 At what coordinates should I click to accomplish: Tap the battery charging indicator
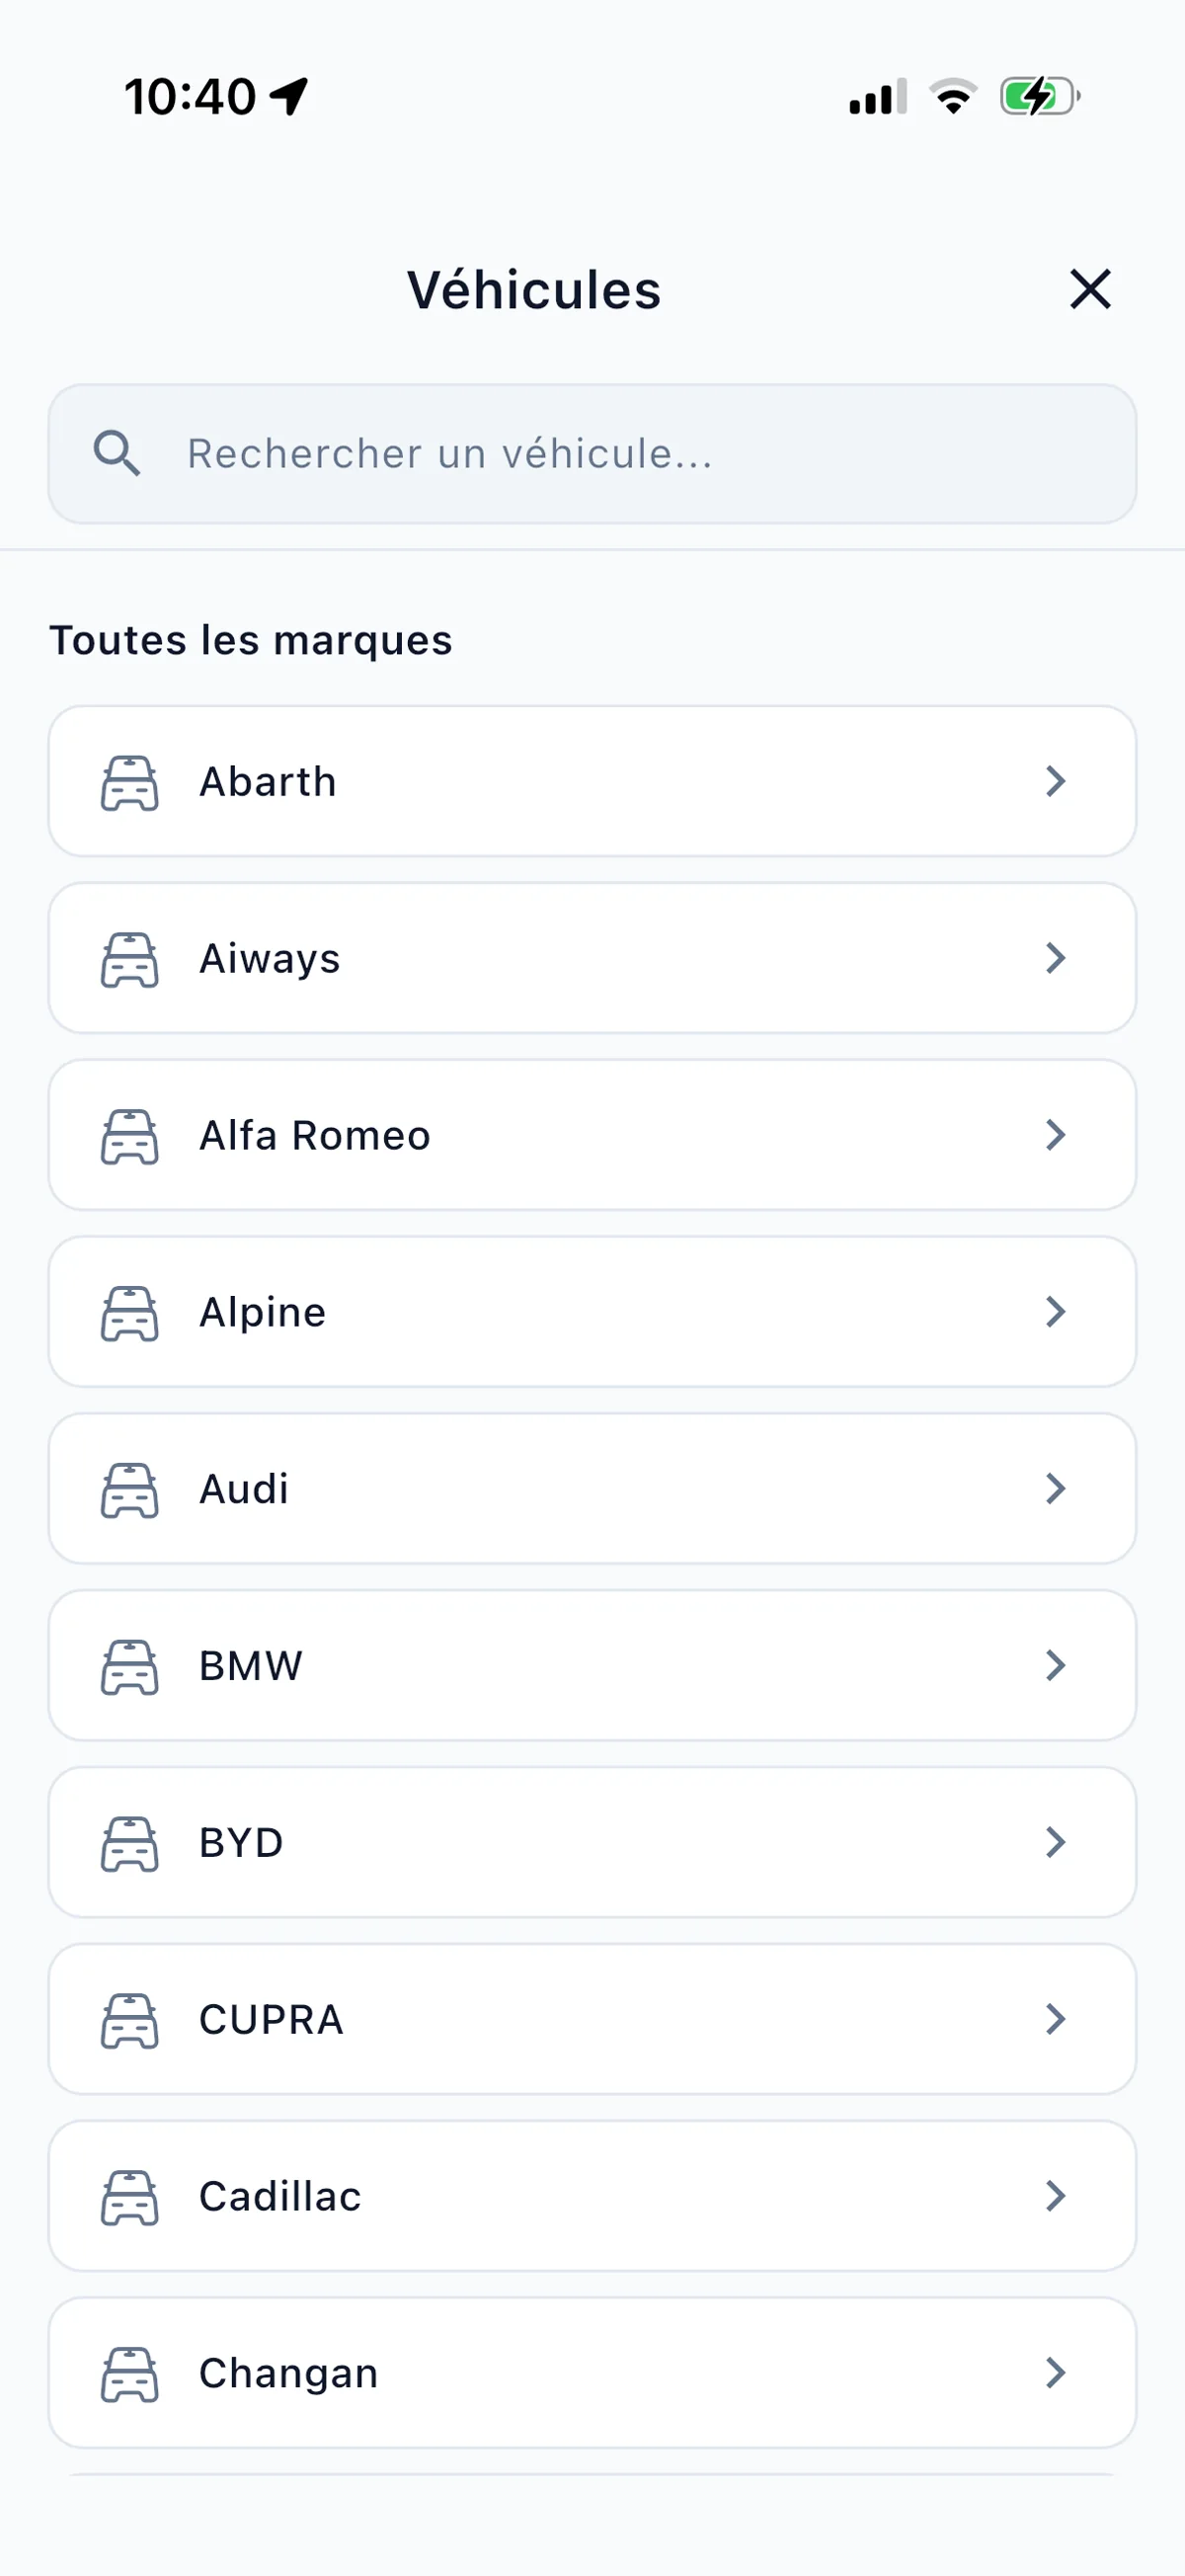pos(1040,97)
